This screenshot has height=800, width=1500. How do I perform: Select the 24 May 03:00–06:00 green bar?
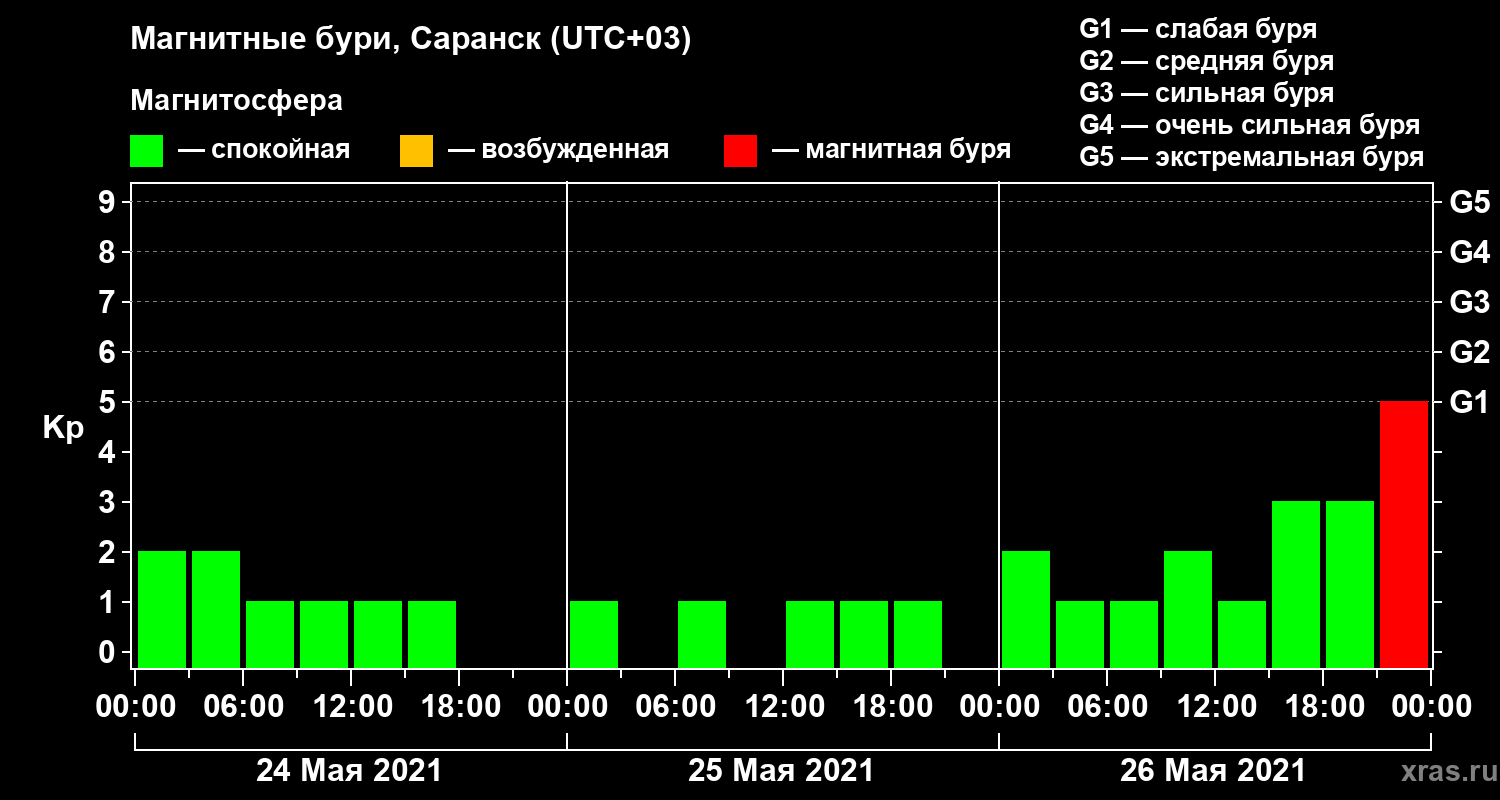(216, 610)
